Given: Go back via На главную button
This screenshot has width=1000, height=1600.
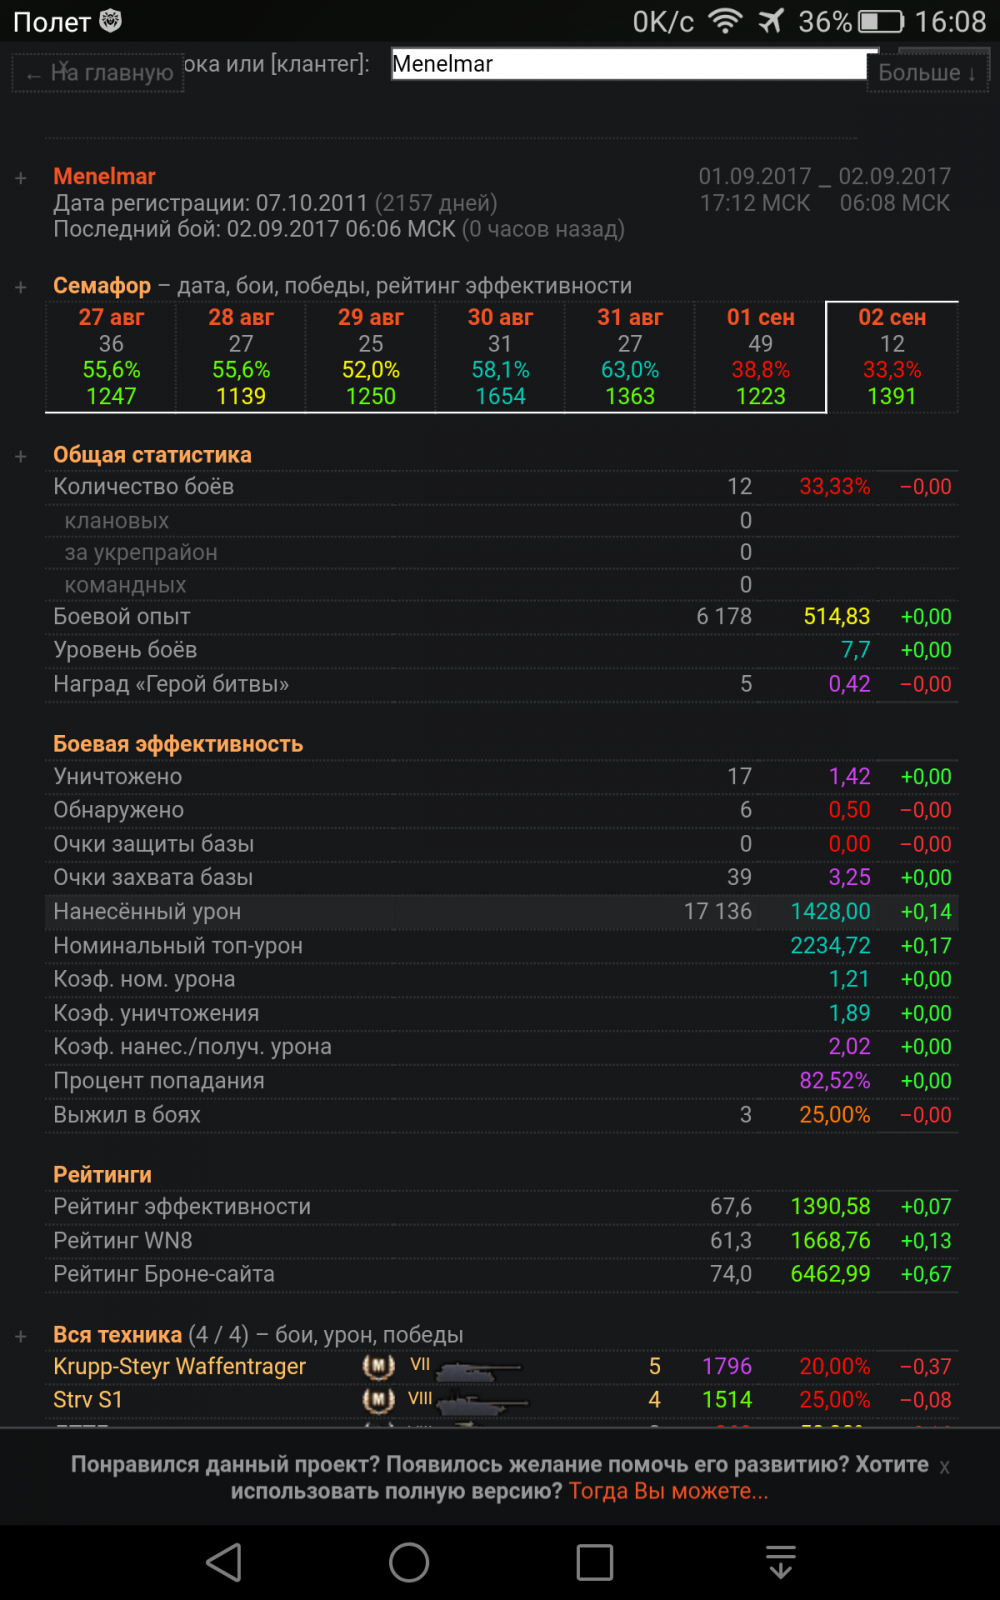Looking at the screenshot, I should click(99, 73).
